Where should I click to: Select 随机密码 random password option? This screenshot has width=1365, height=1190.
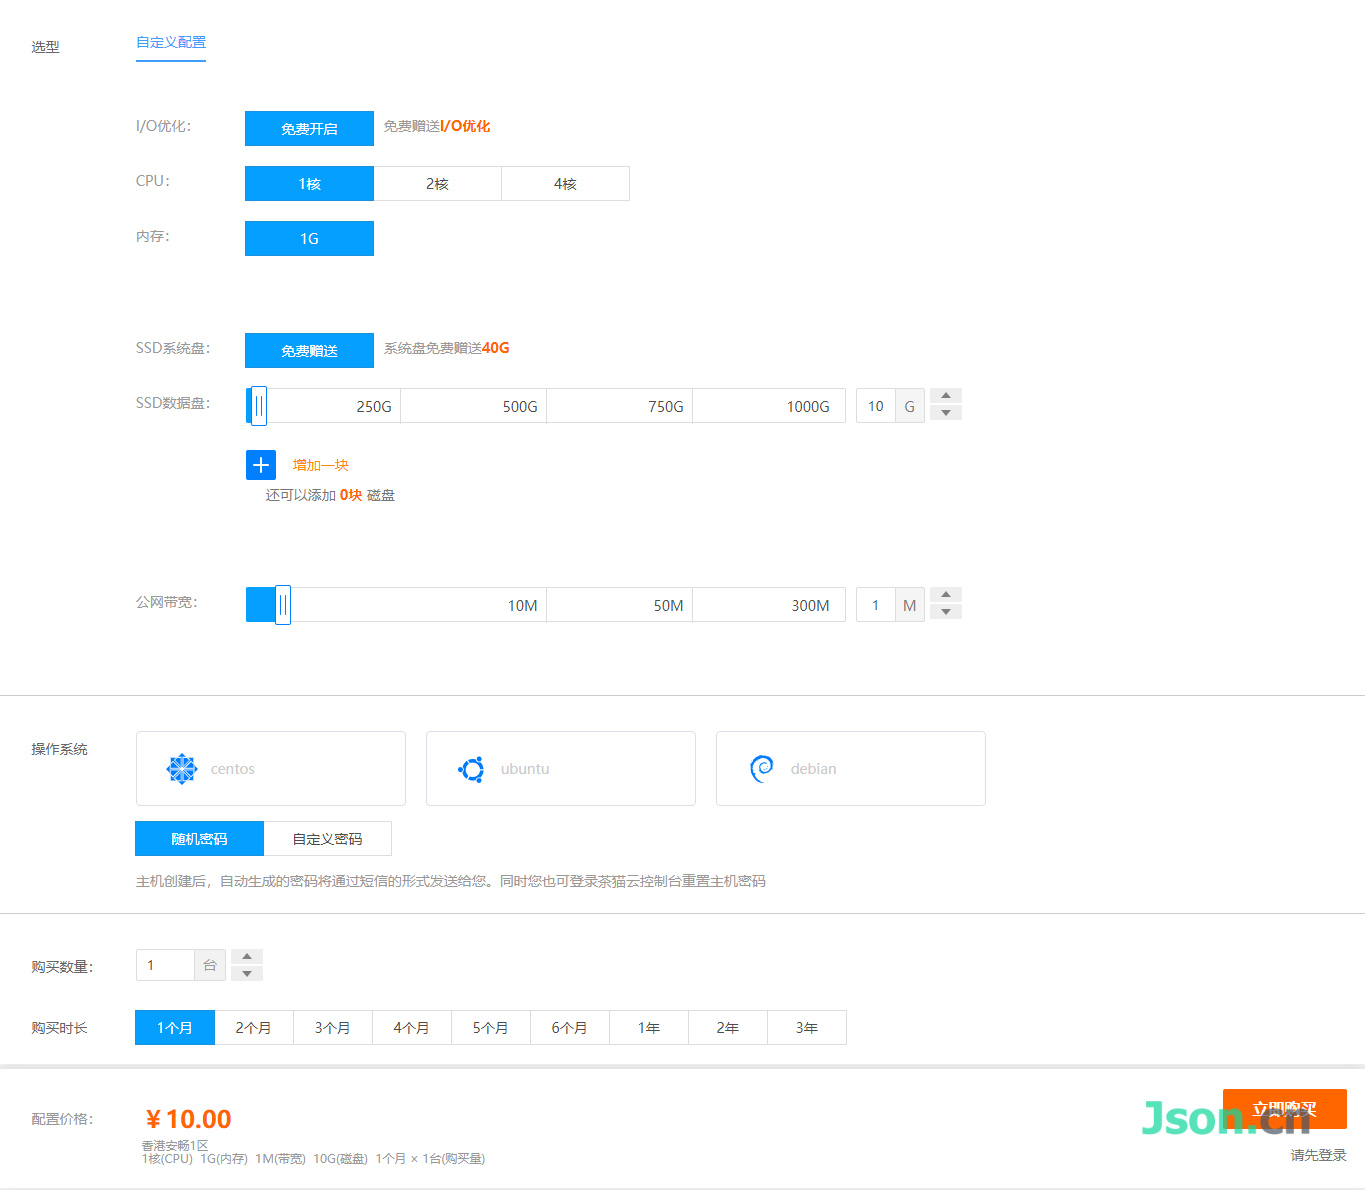[x=199, y=839]
